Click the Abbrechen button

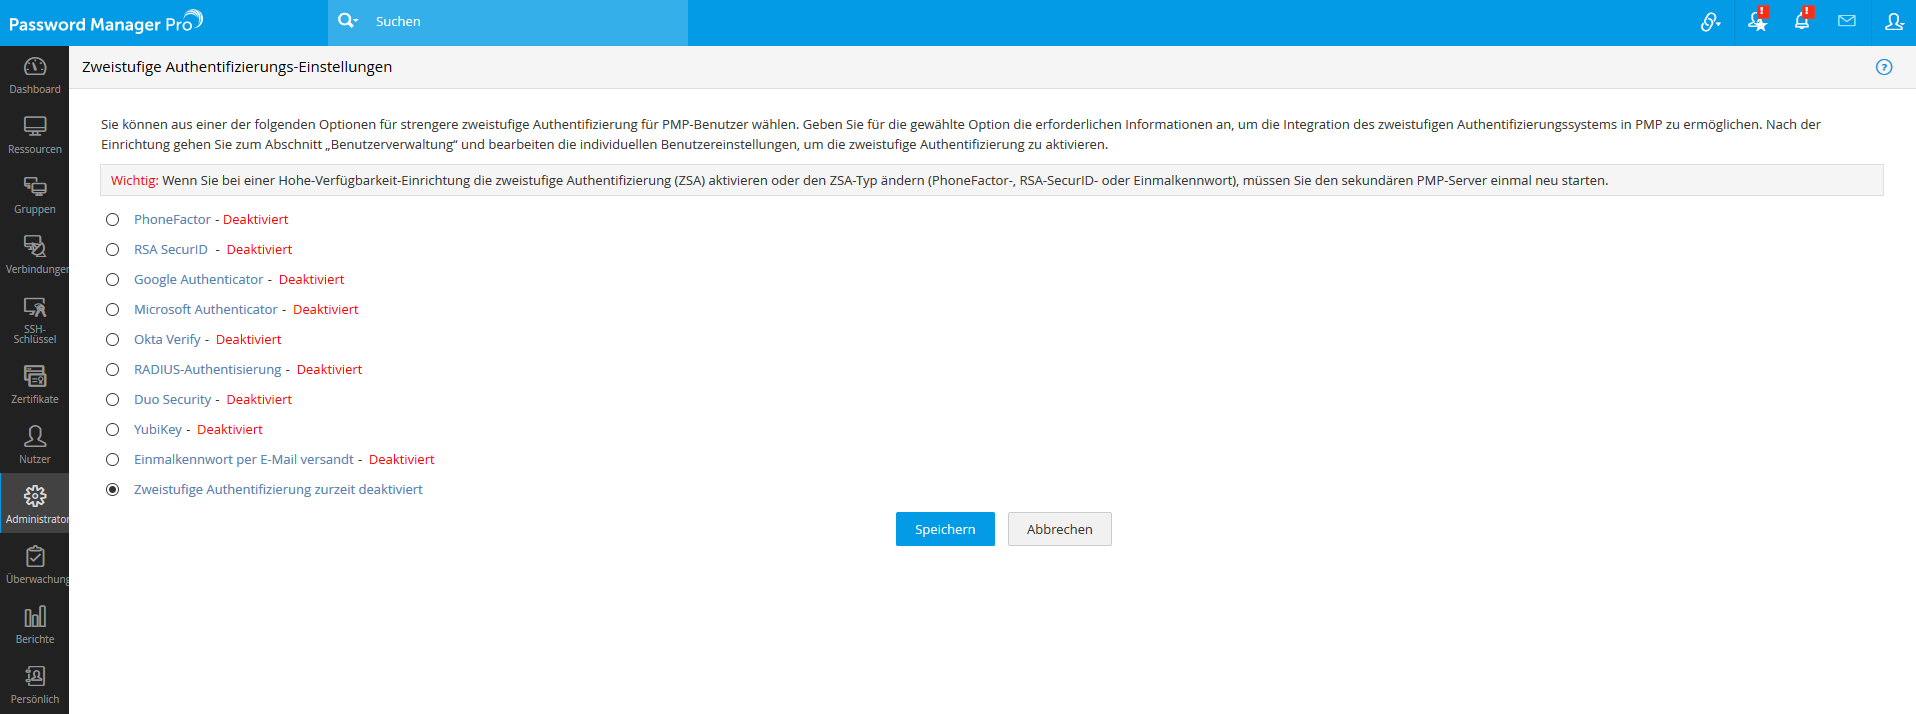click(x=1060, y=529)
